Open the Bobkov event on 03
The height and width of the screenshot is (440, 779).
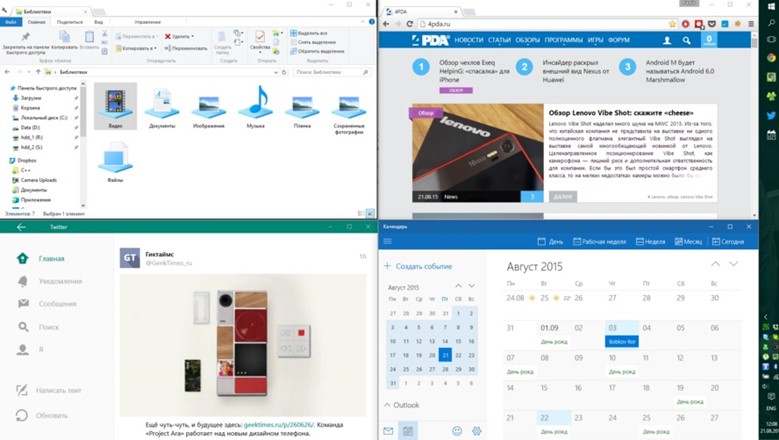622,342
